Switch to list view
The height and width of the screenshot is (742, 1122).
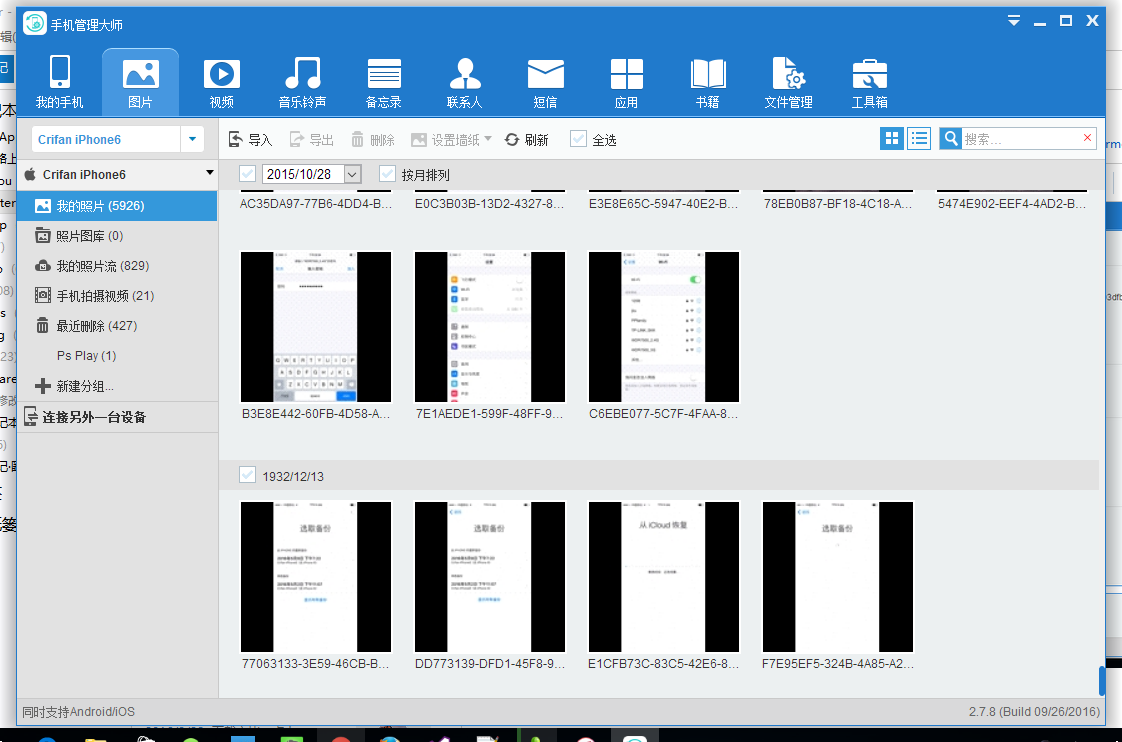click(919, 139)
